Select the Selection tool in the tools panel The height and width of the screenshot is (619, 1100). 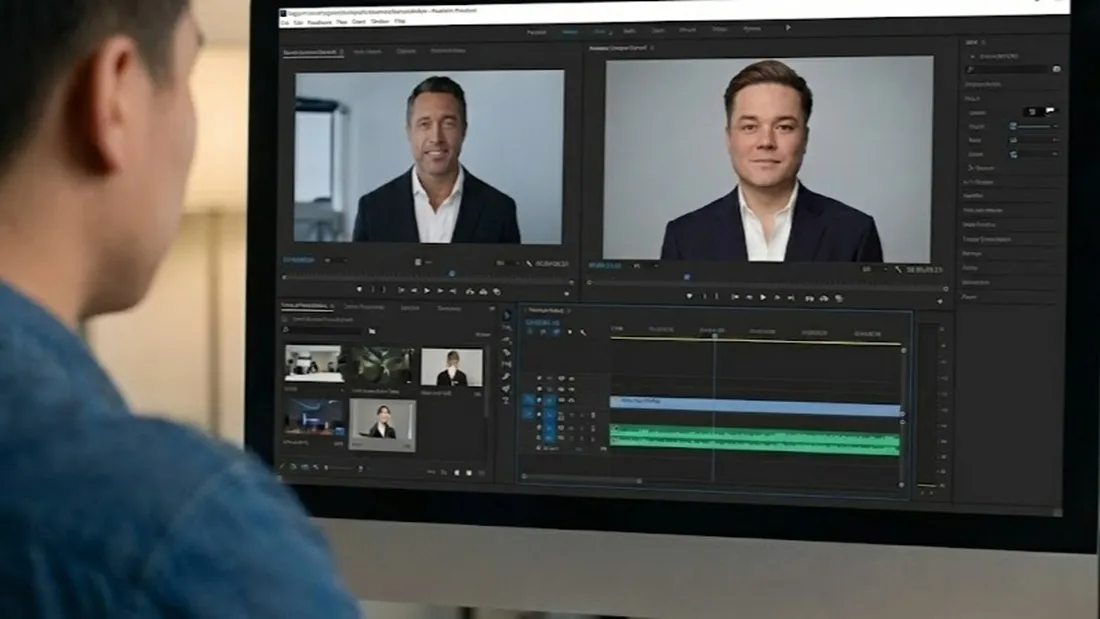tap(506, 315)
